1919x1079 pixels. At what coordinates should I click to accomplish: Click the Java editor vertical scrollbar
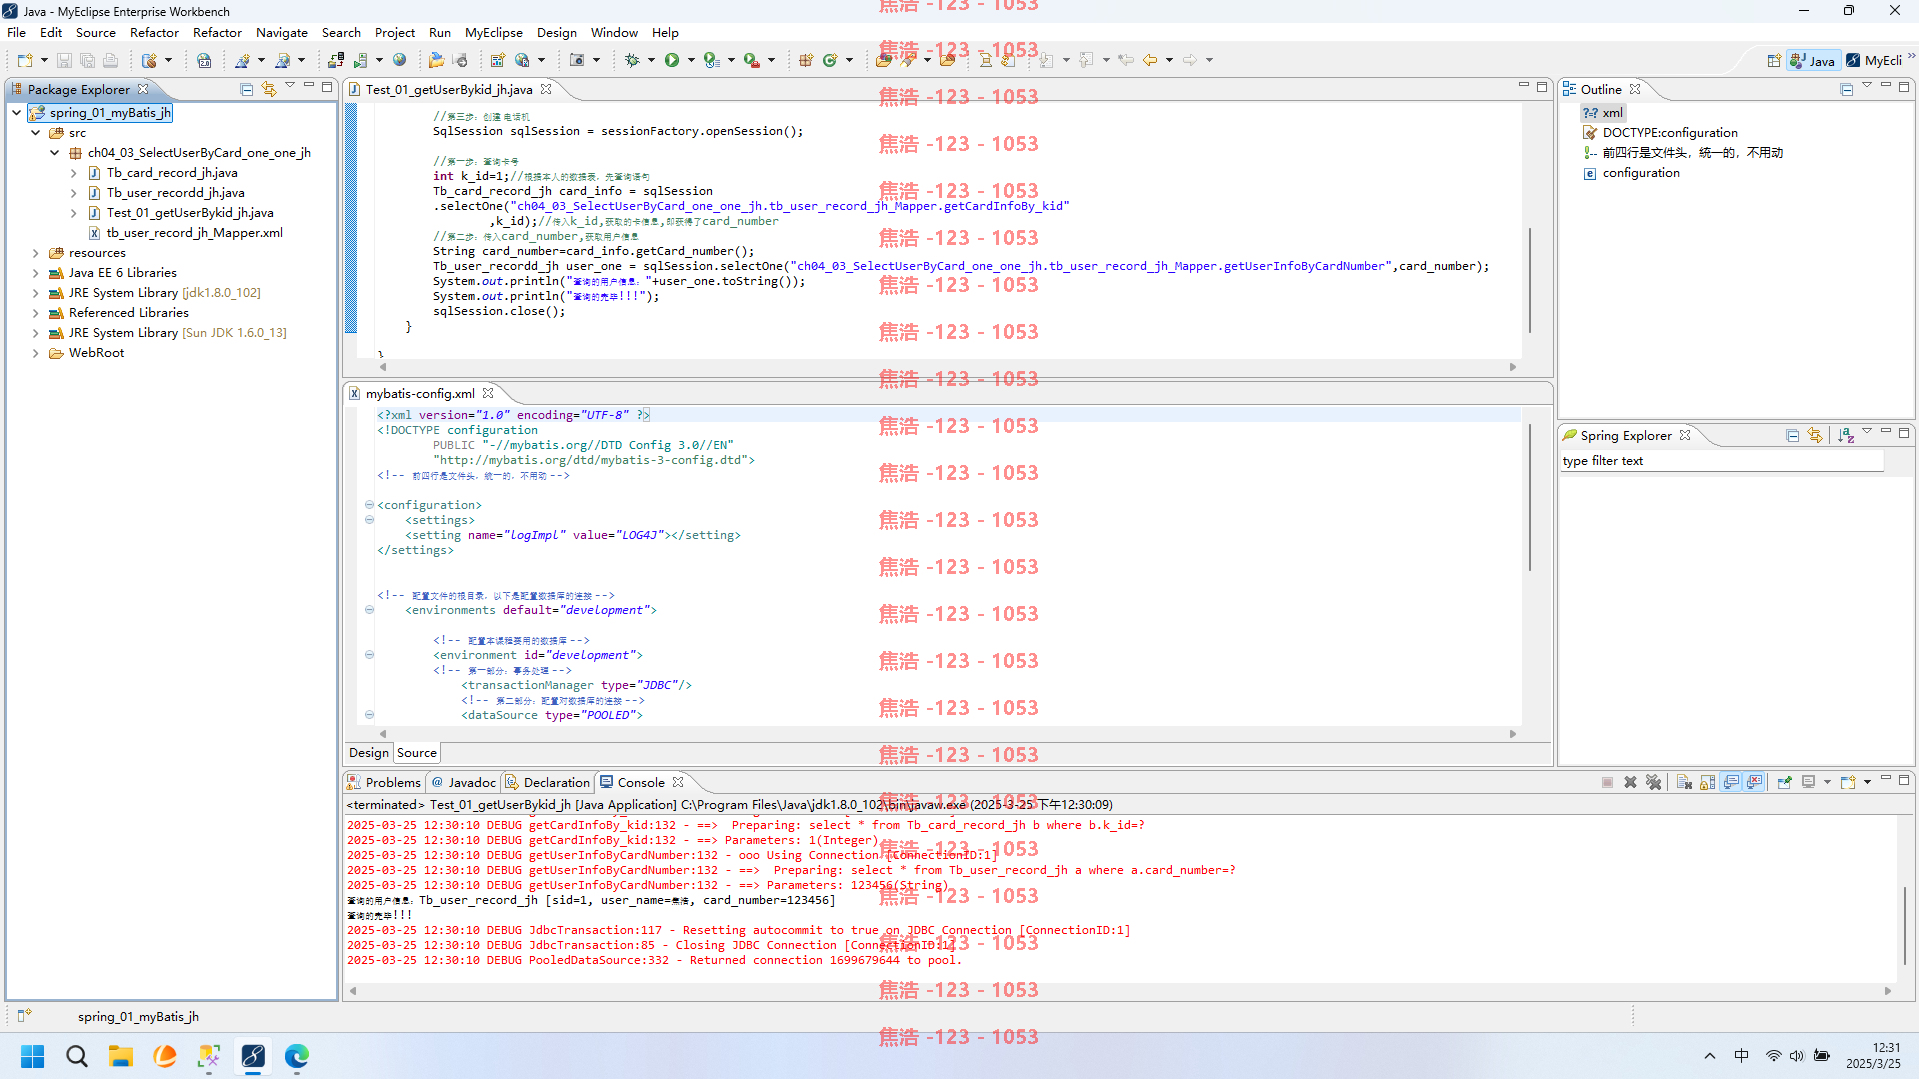coord(1530,281)
